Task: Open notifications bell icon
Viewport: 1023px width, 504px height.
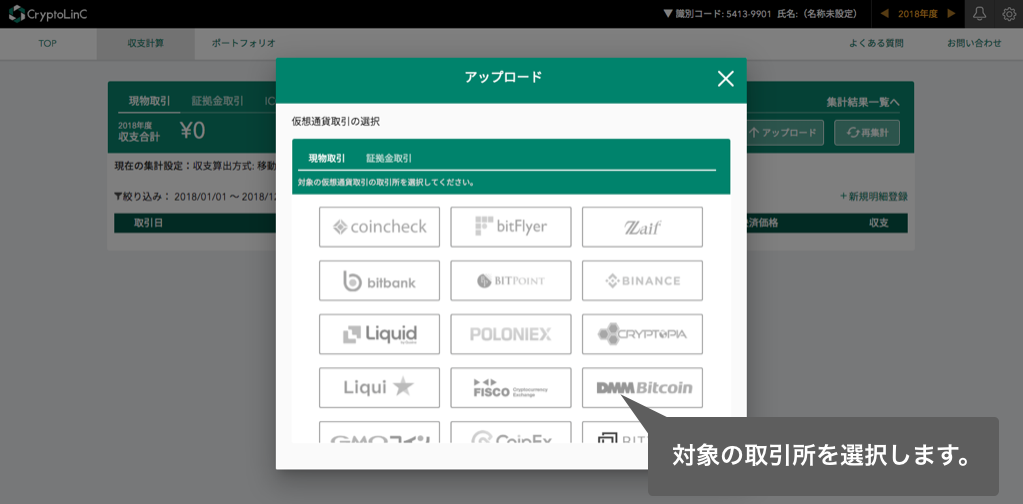Action: pyautogui.click(x=979, y=14)
